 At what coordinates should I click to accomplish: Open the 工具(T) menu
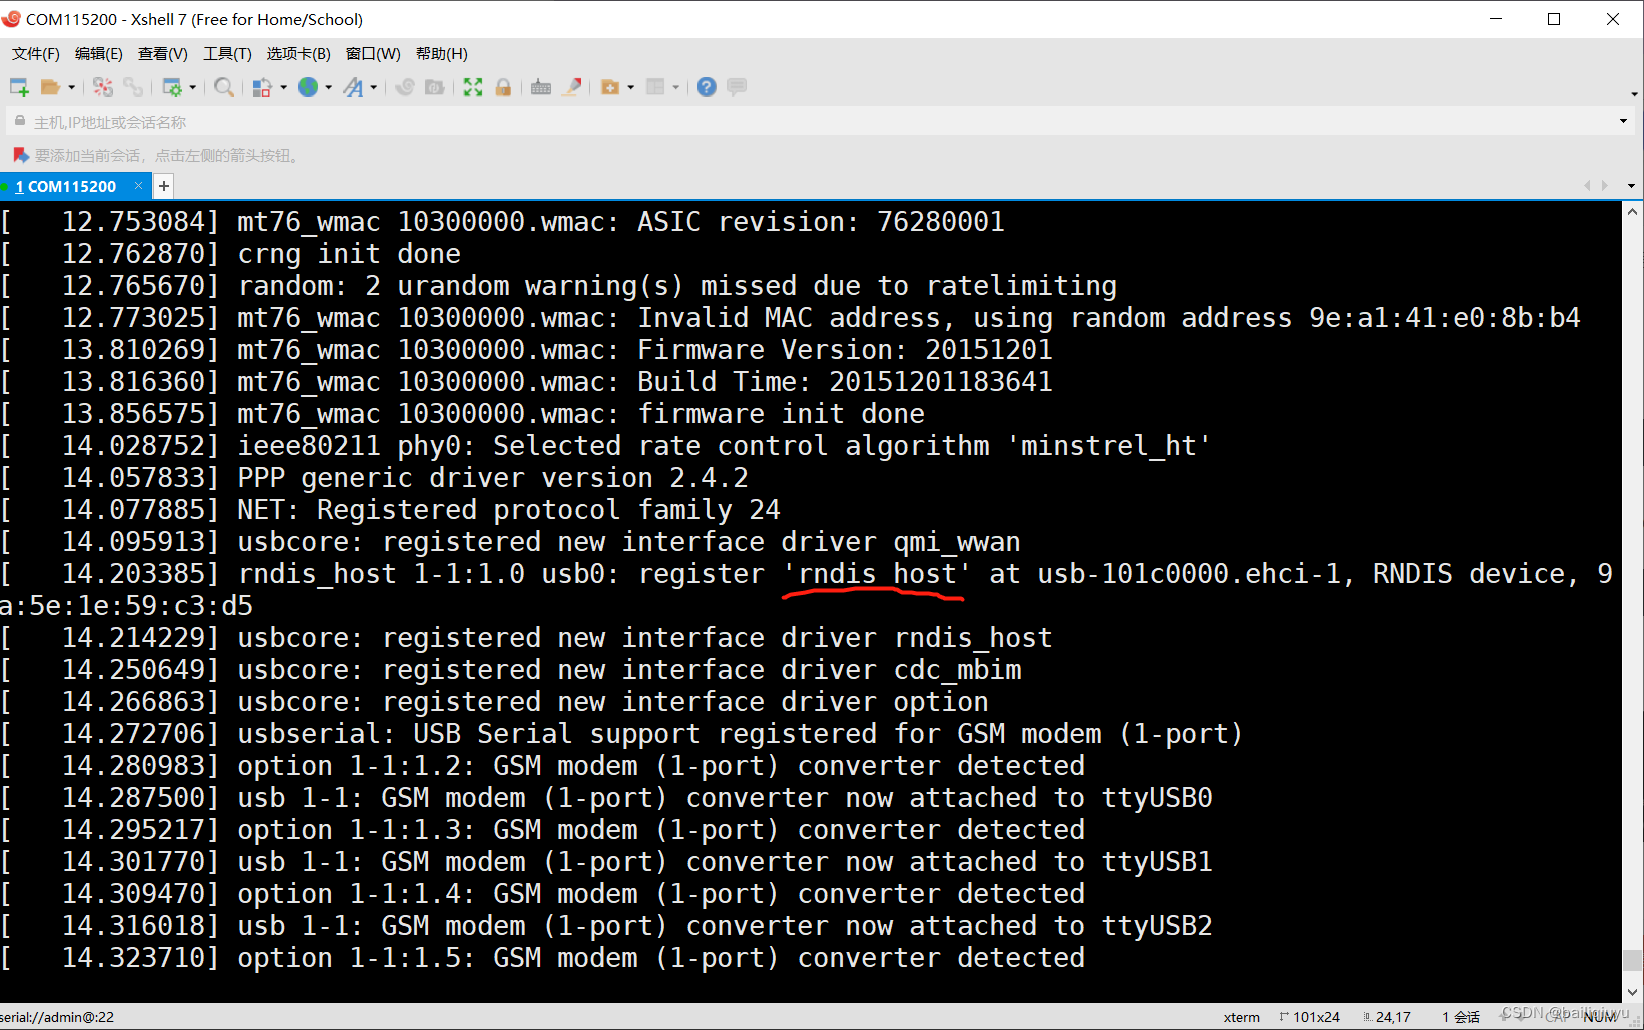click(x=227, y=54)
